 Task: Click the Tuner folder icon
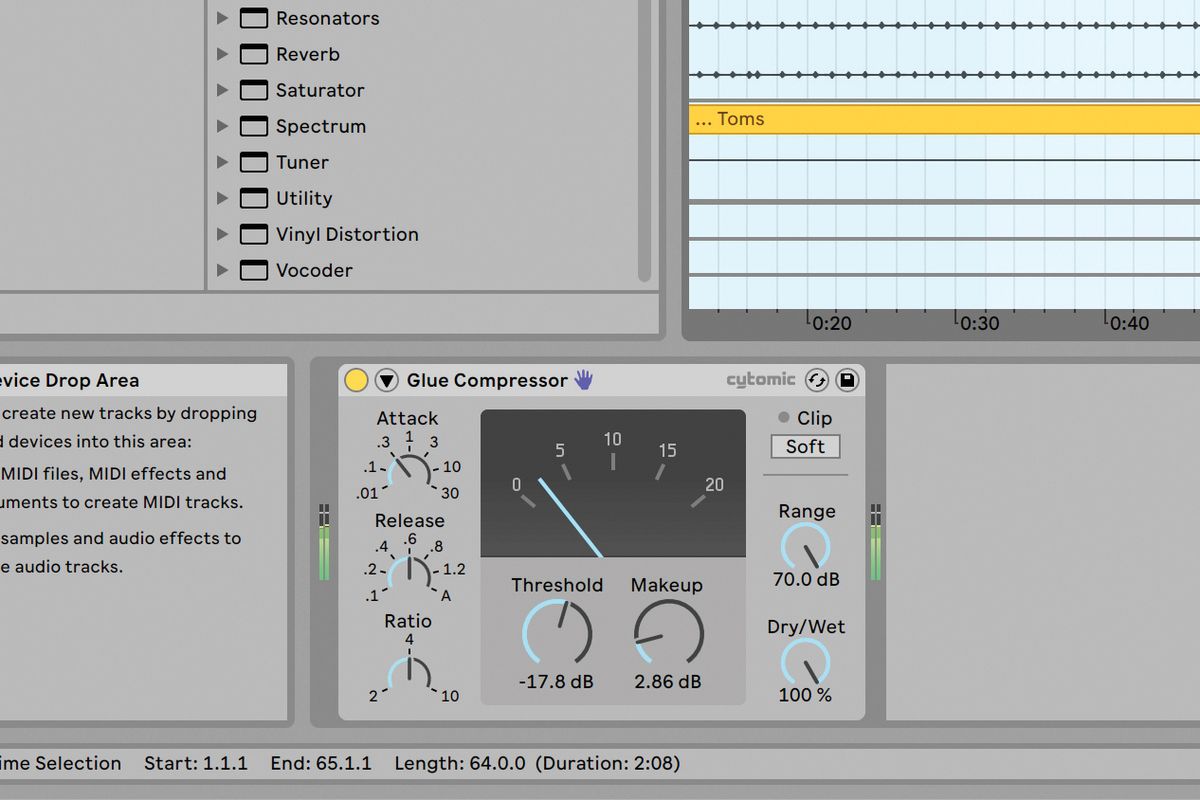click(x=252, y=162)
